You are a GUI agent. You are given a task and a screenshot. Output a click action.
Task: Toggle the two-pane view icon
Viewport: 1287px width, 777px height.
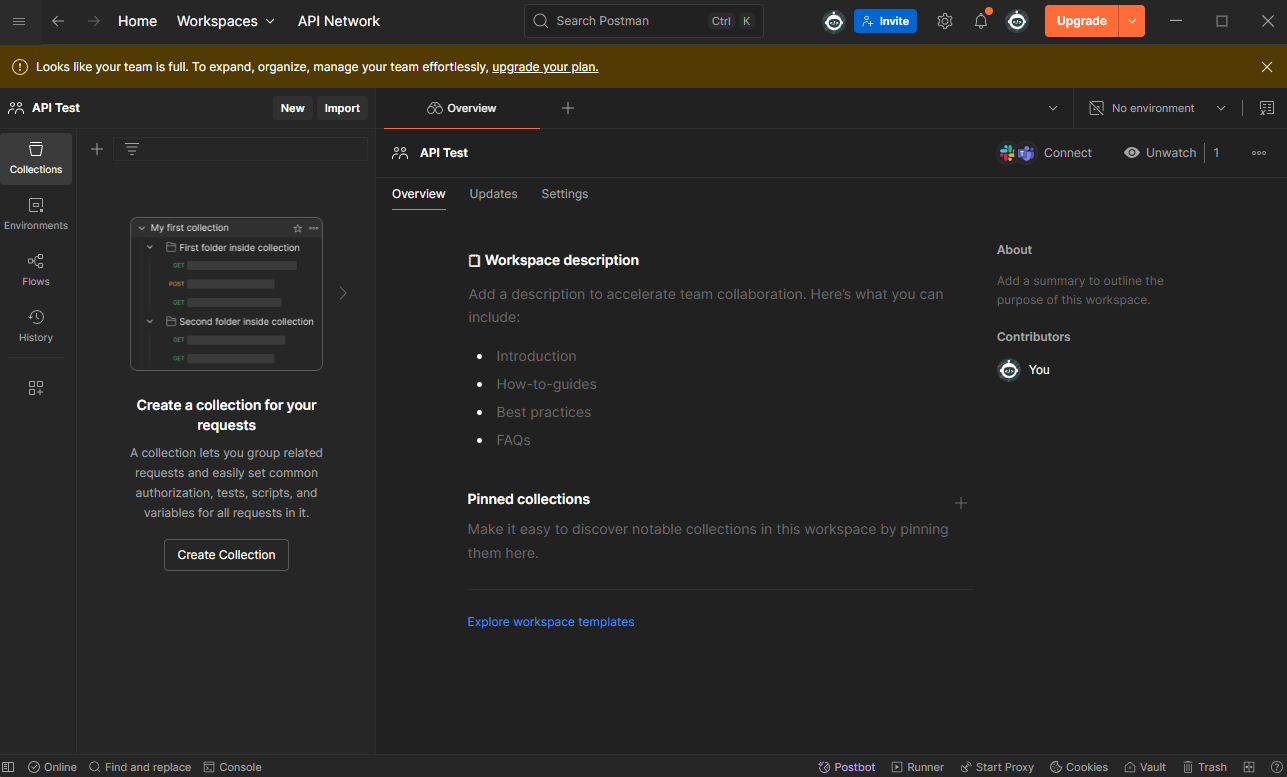tap(1249, 767)
